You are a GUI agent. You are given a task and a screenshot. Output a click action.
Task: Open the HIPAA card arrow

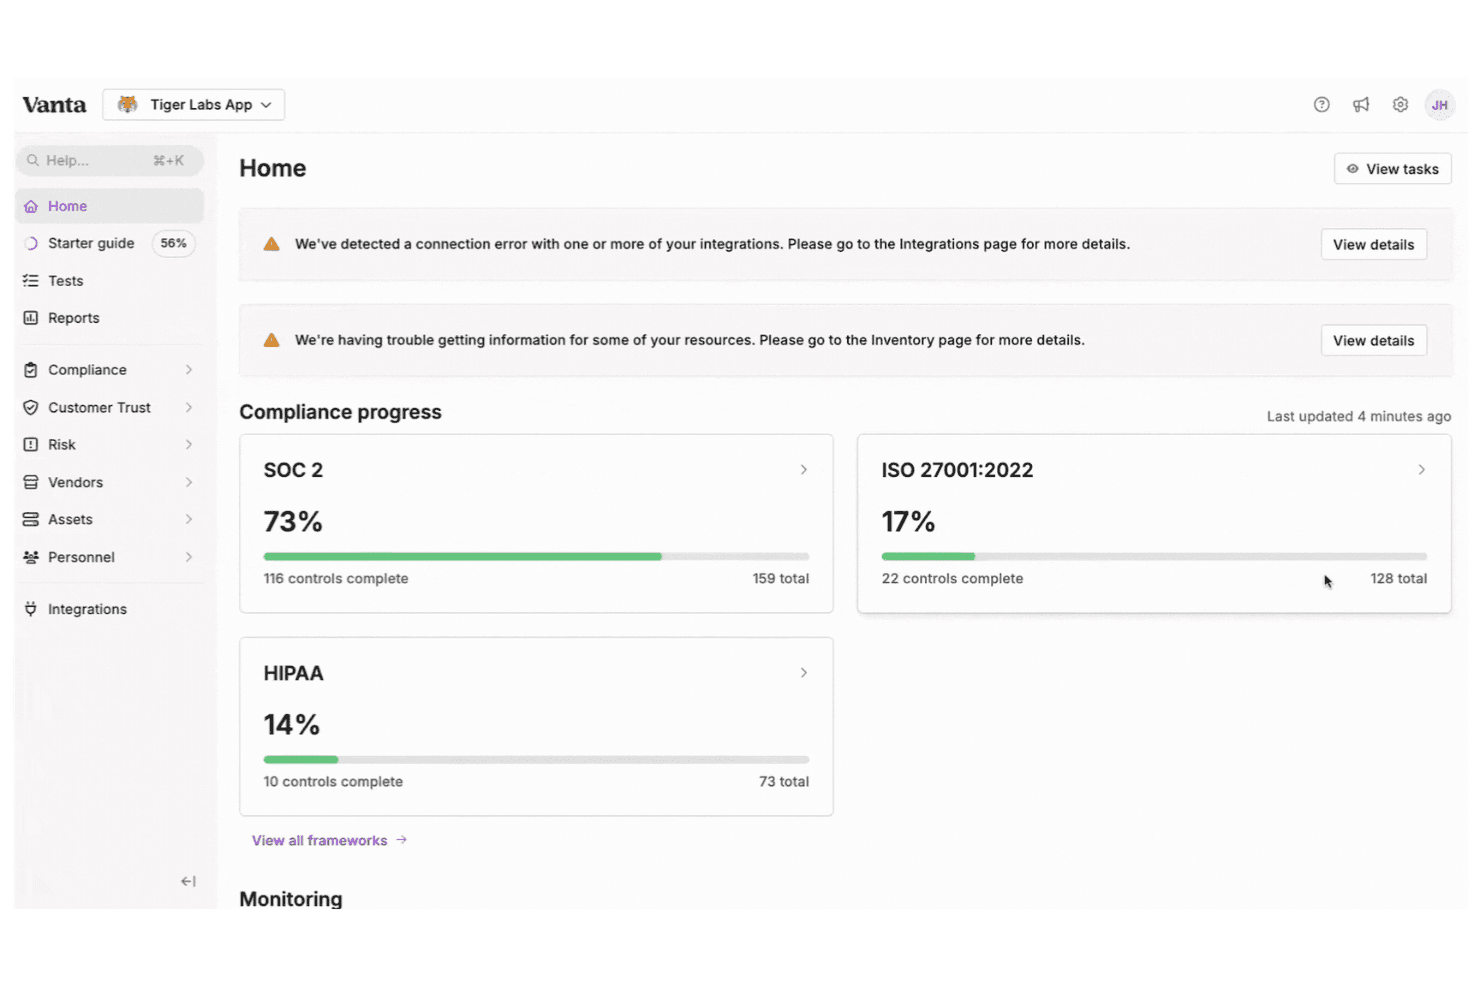tap(803, 673)
